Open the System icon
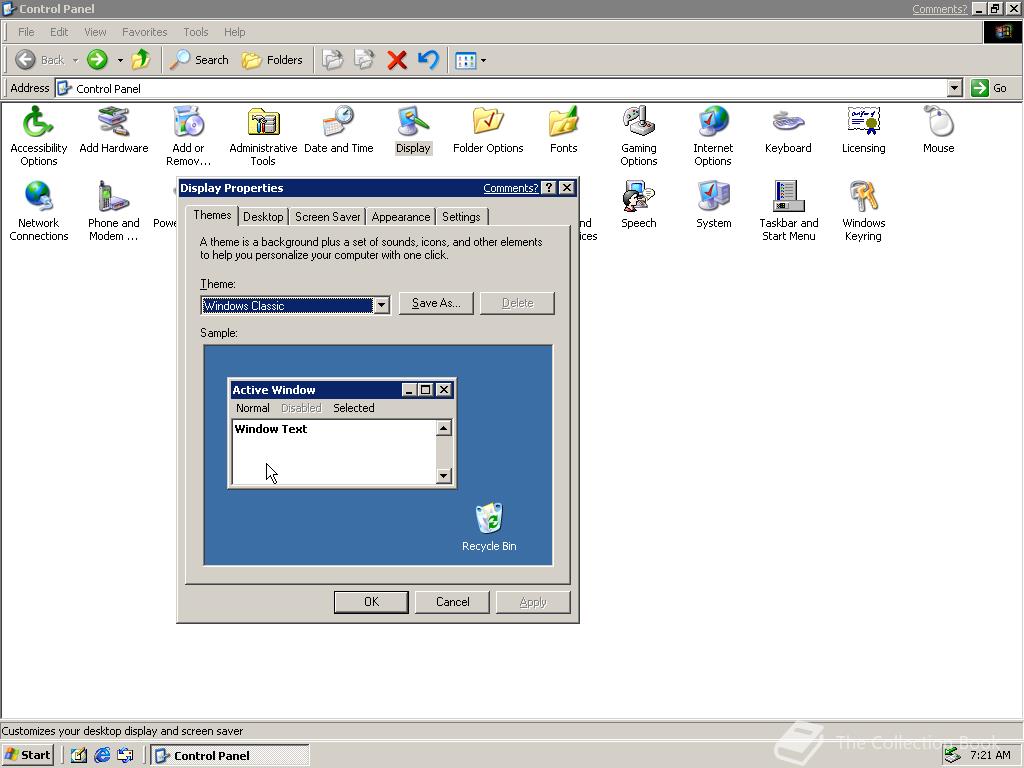Viewport: 1024px width, 768px height. coord(713,204)
